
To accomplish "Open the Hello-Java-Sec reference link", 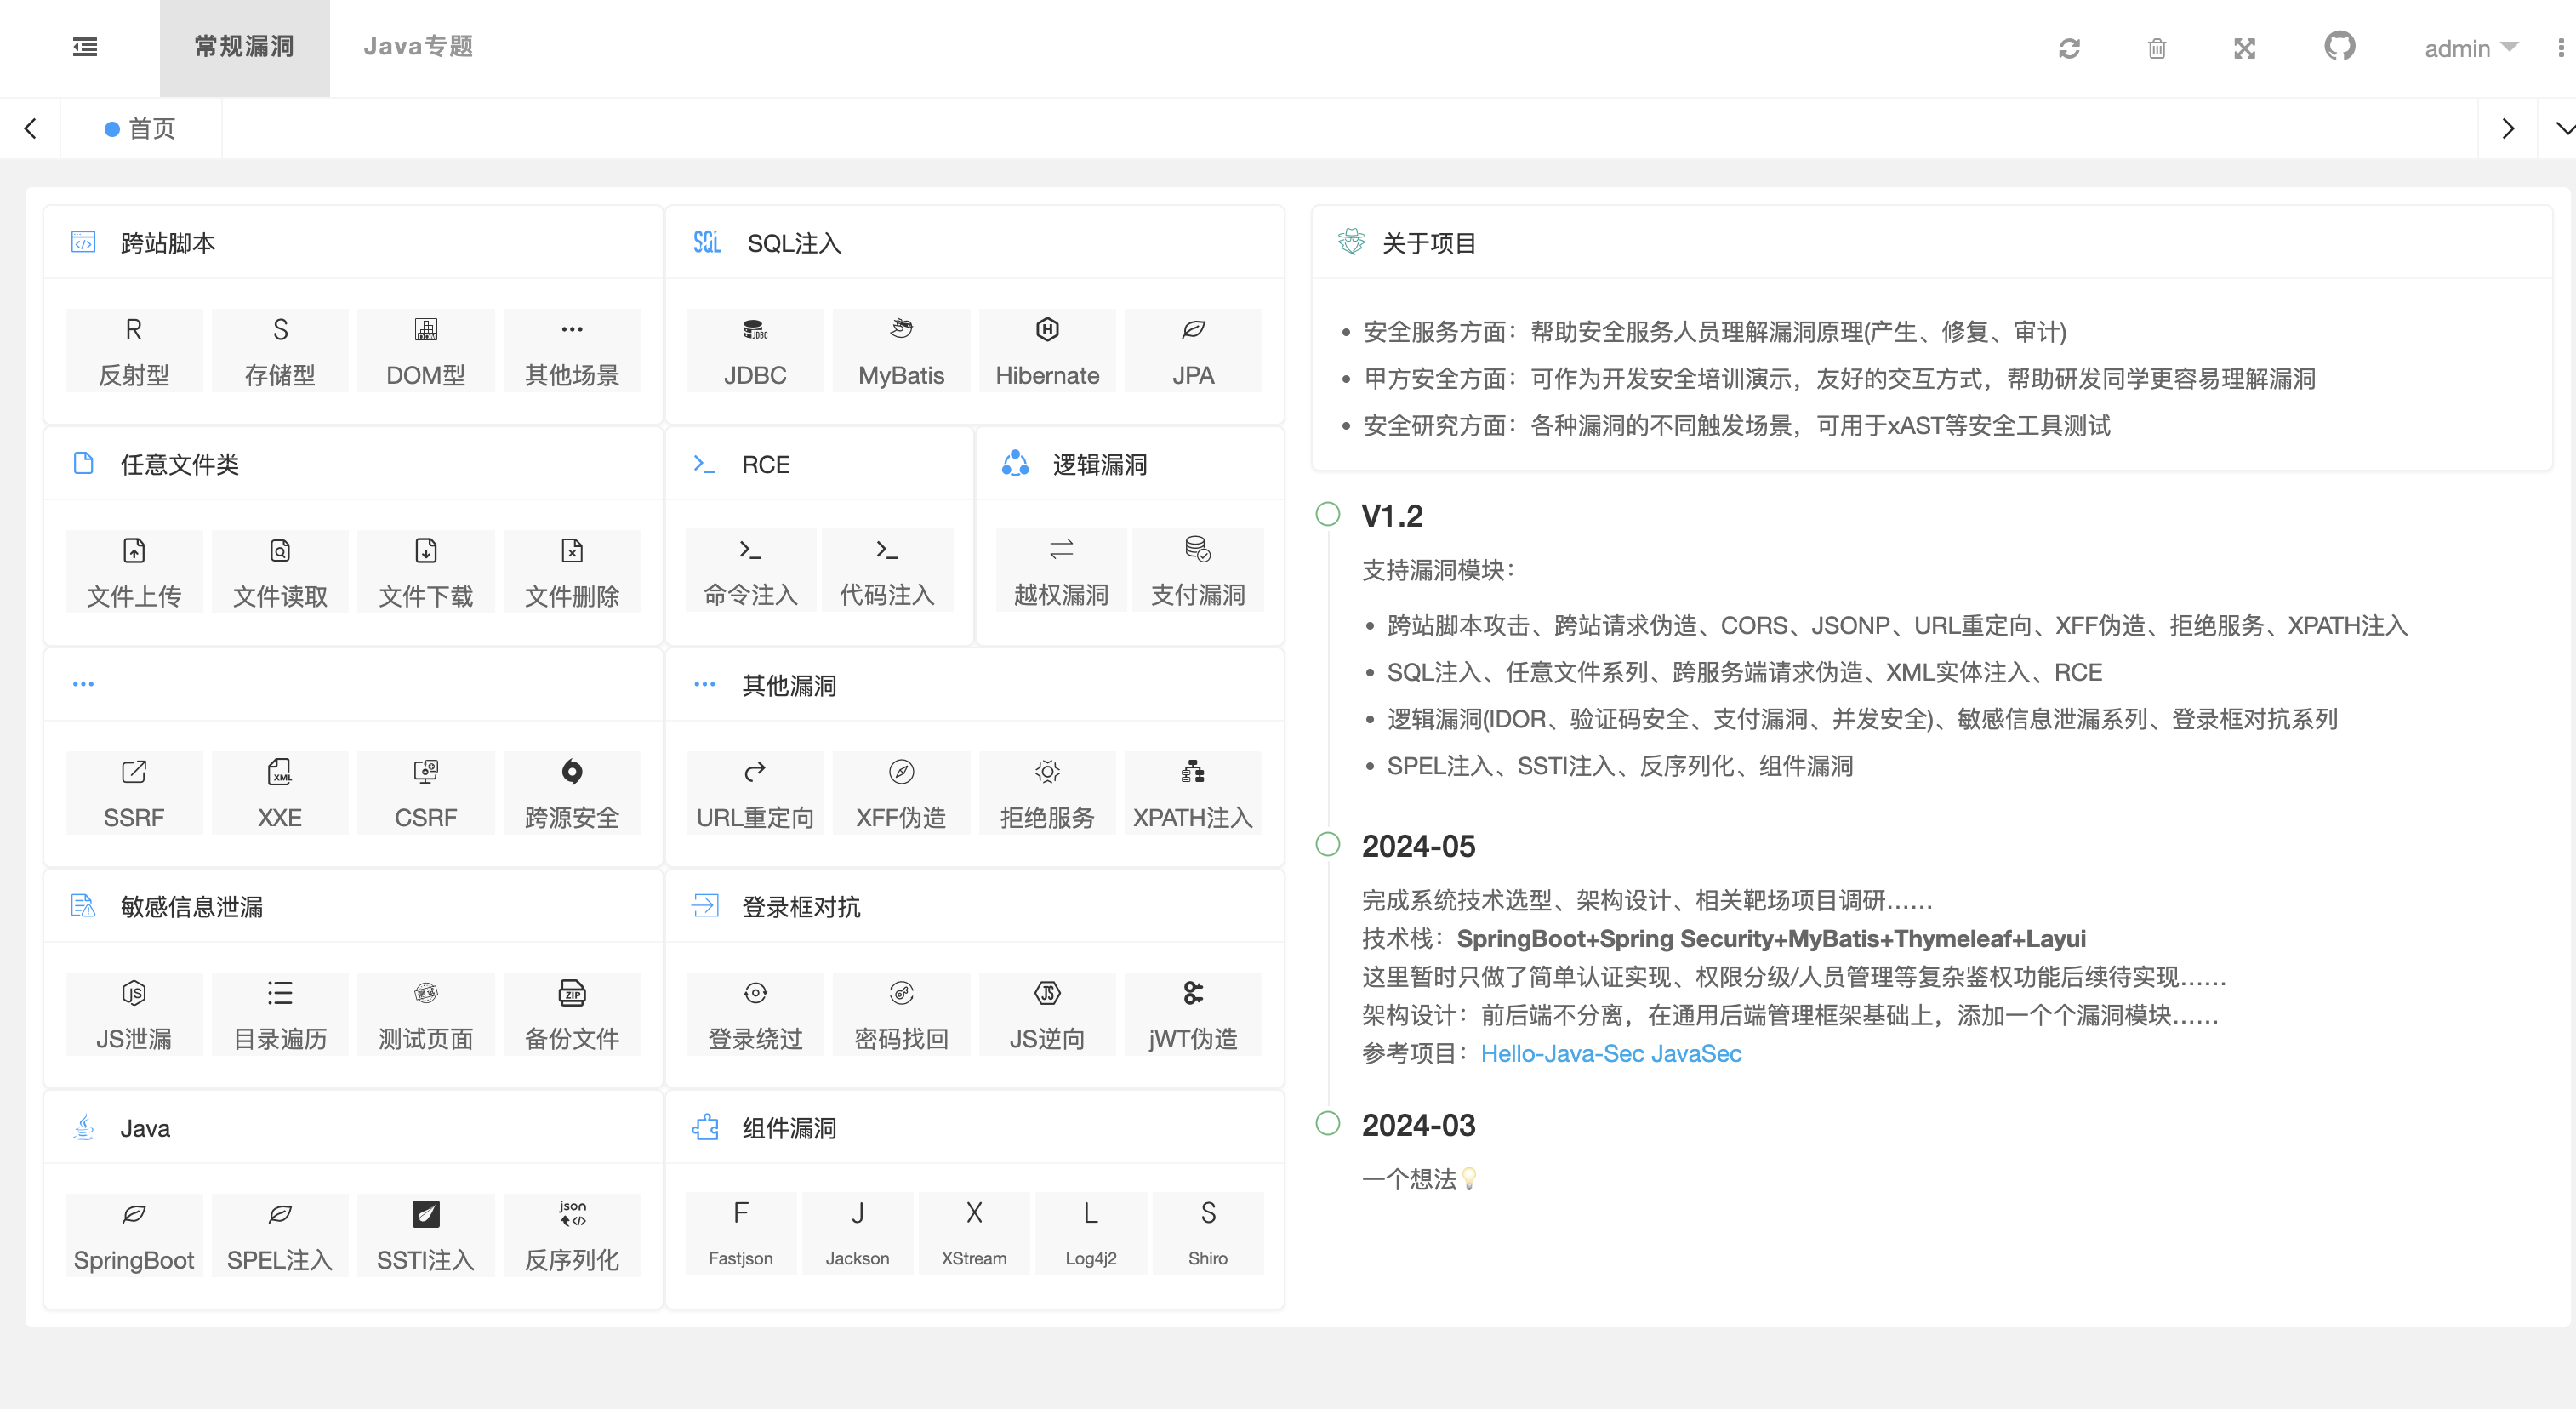I will 1562,1053.
